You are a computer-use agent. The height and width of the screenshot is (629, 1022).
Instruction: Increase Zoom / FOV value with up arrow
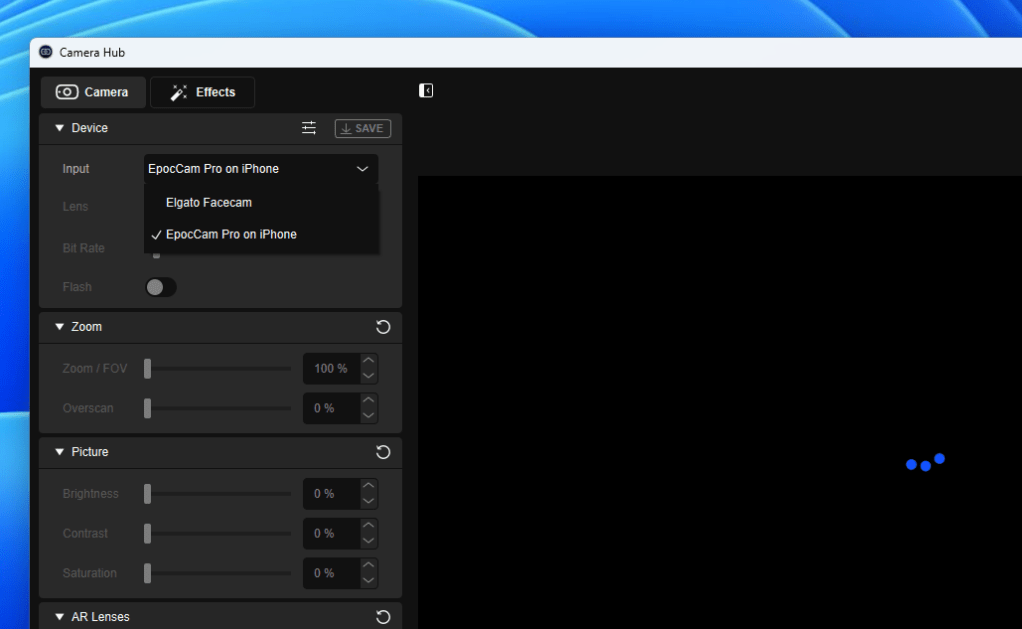[x=368, y=360]
